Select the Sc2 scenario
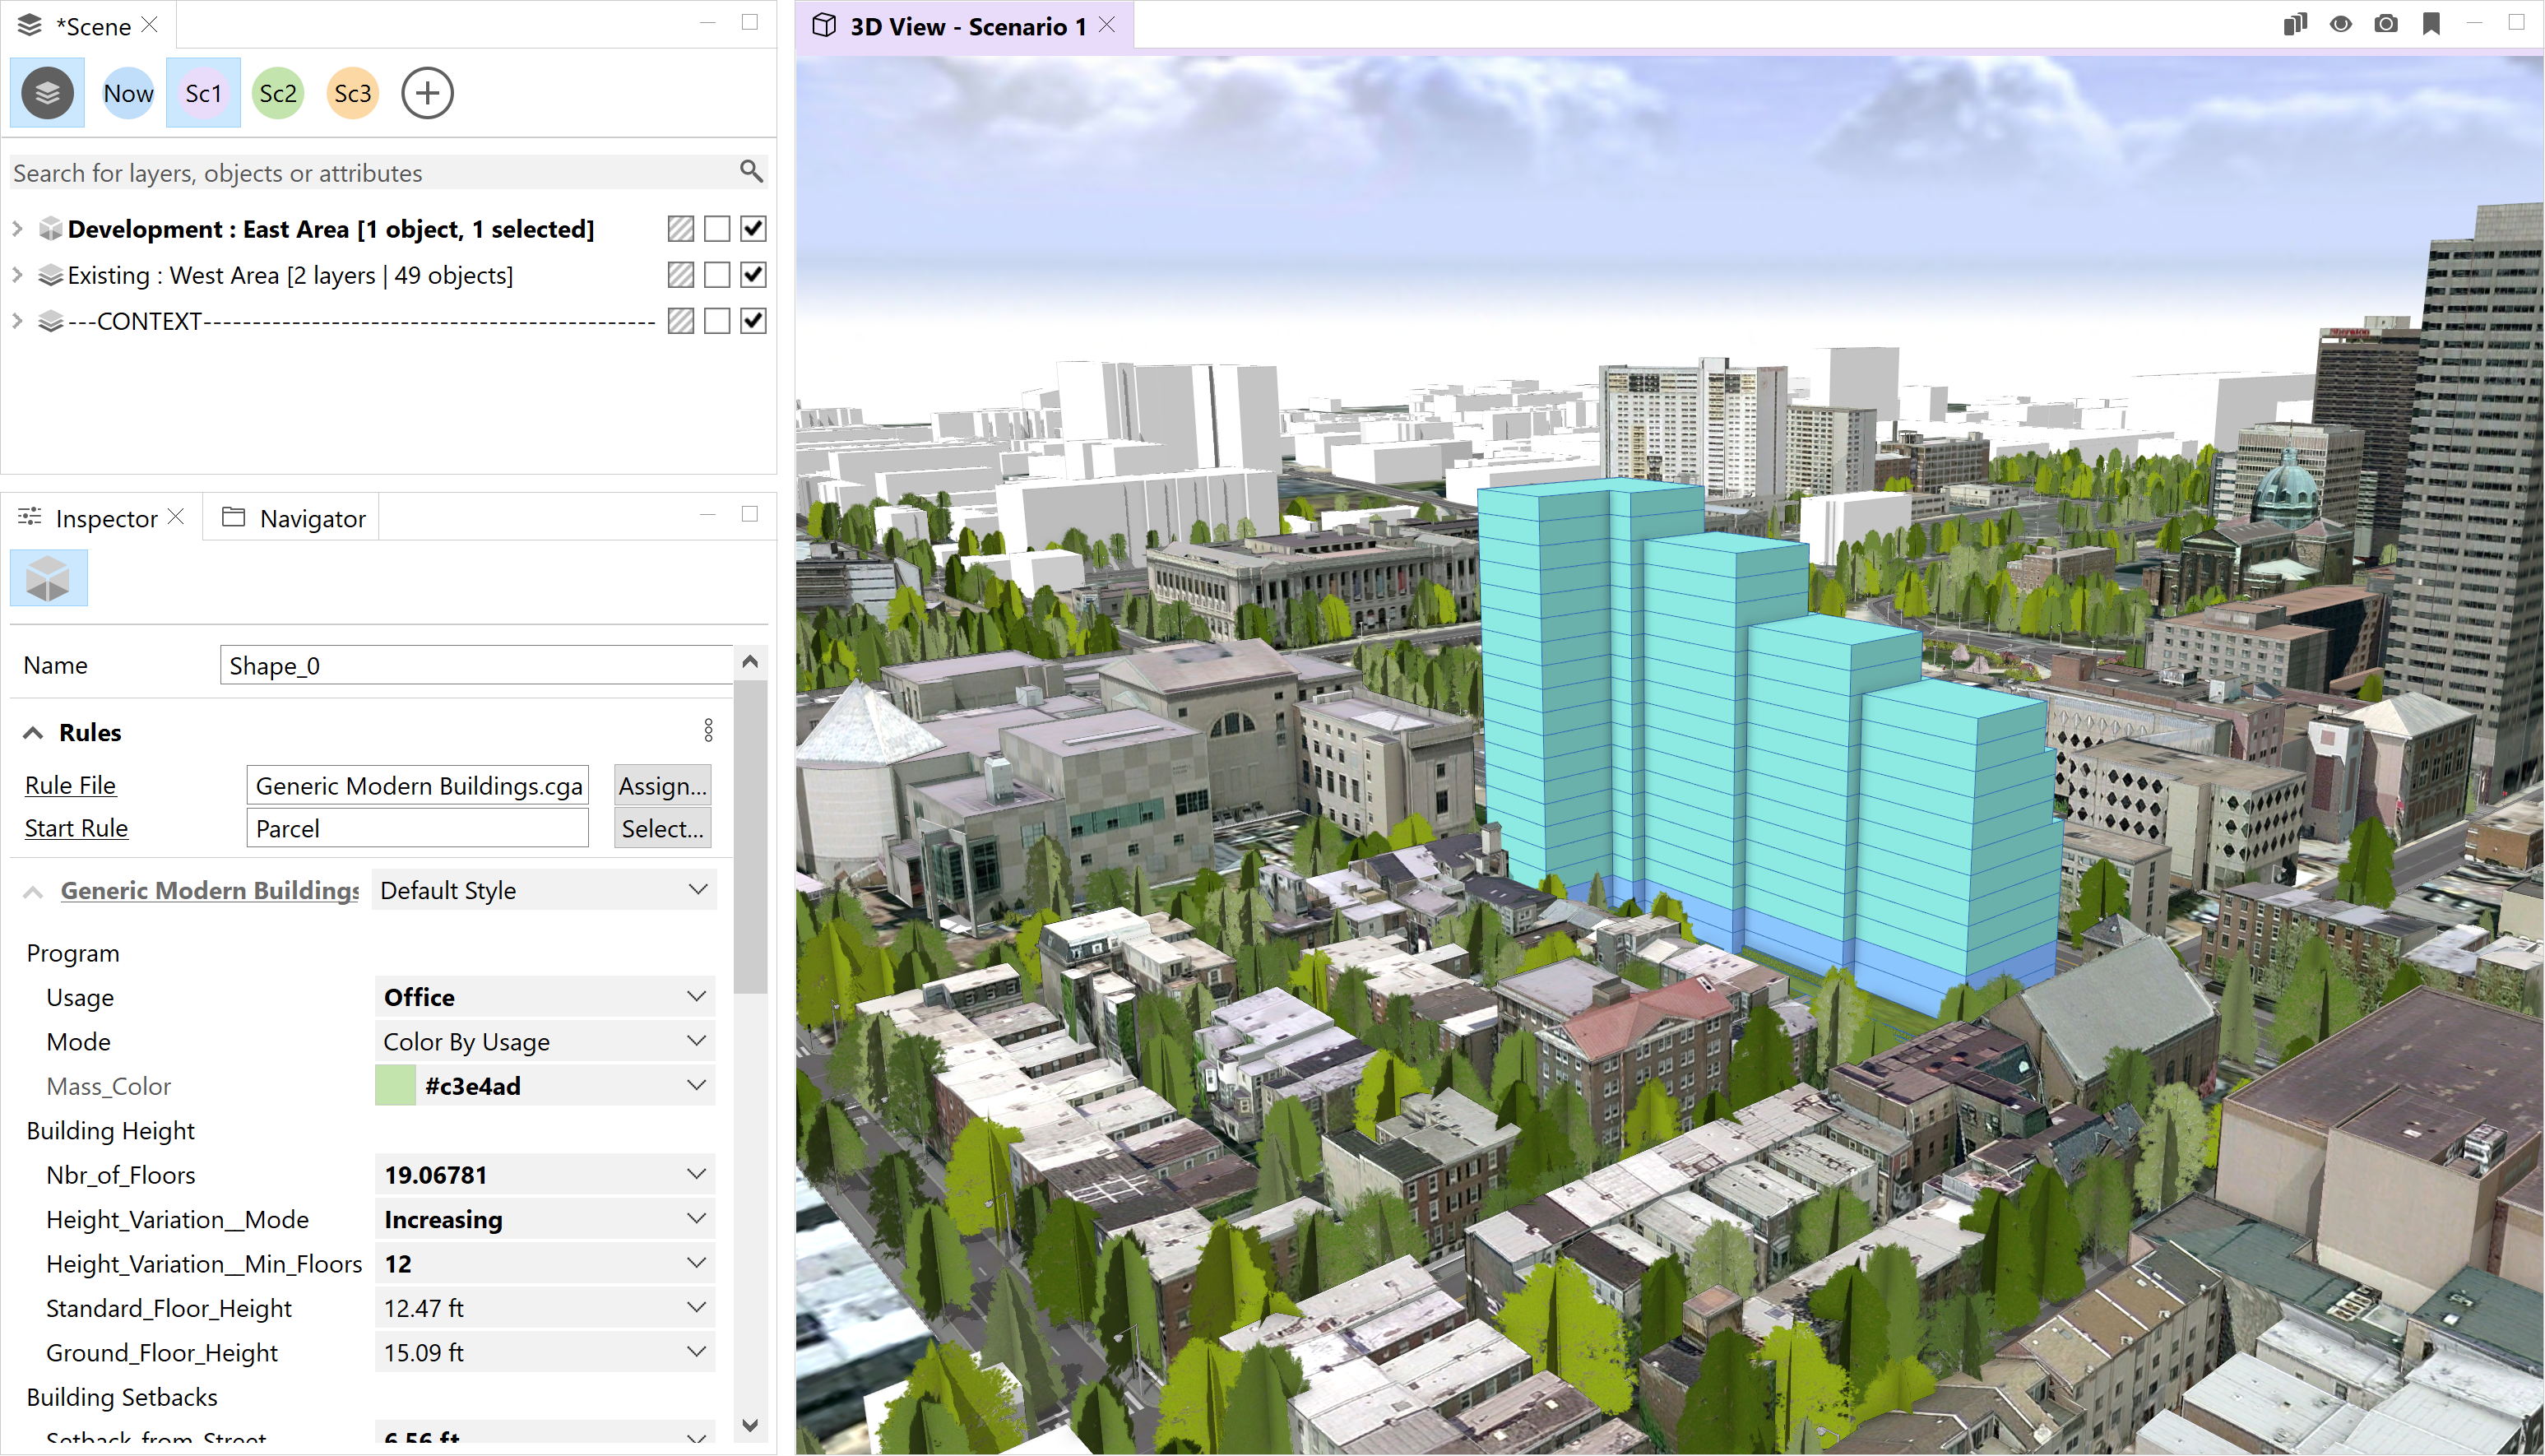Image resolution: width=2545 pixels, height=1456 pixels. [x=277, y=93]
